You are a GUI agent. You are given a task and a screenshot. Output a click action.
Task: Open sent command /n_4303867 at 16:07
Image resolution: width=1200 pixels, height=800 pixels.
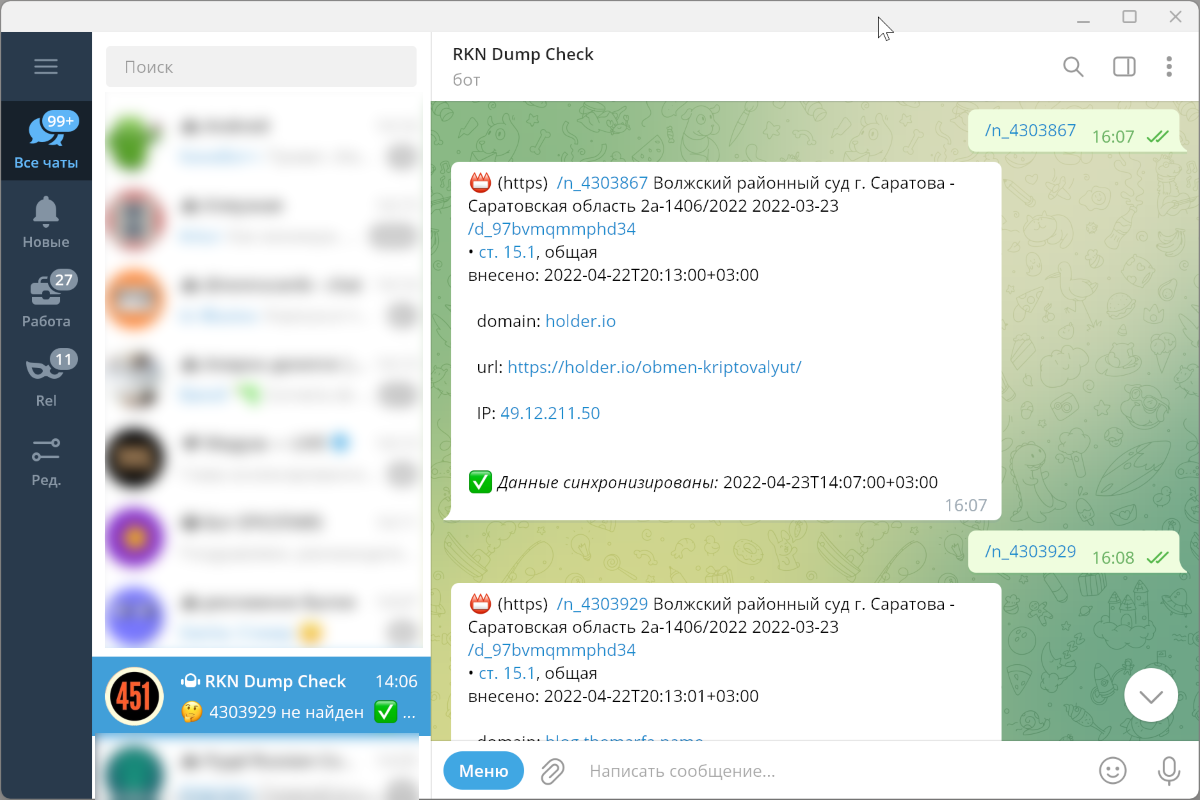(x=1030, y=130)
